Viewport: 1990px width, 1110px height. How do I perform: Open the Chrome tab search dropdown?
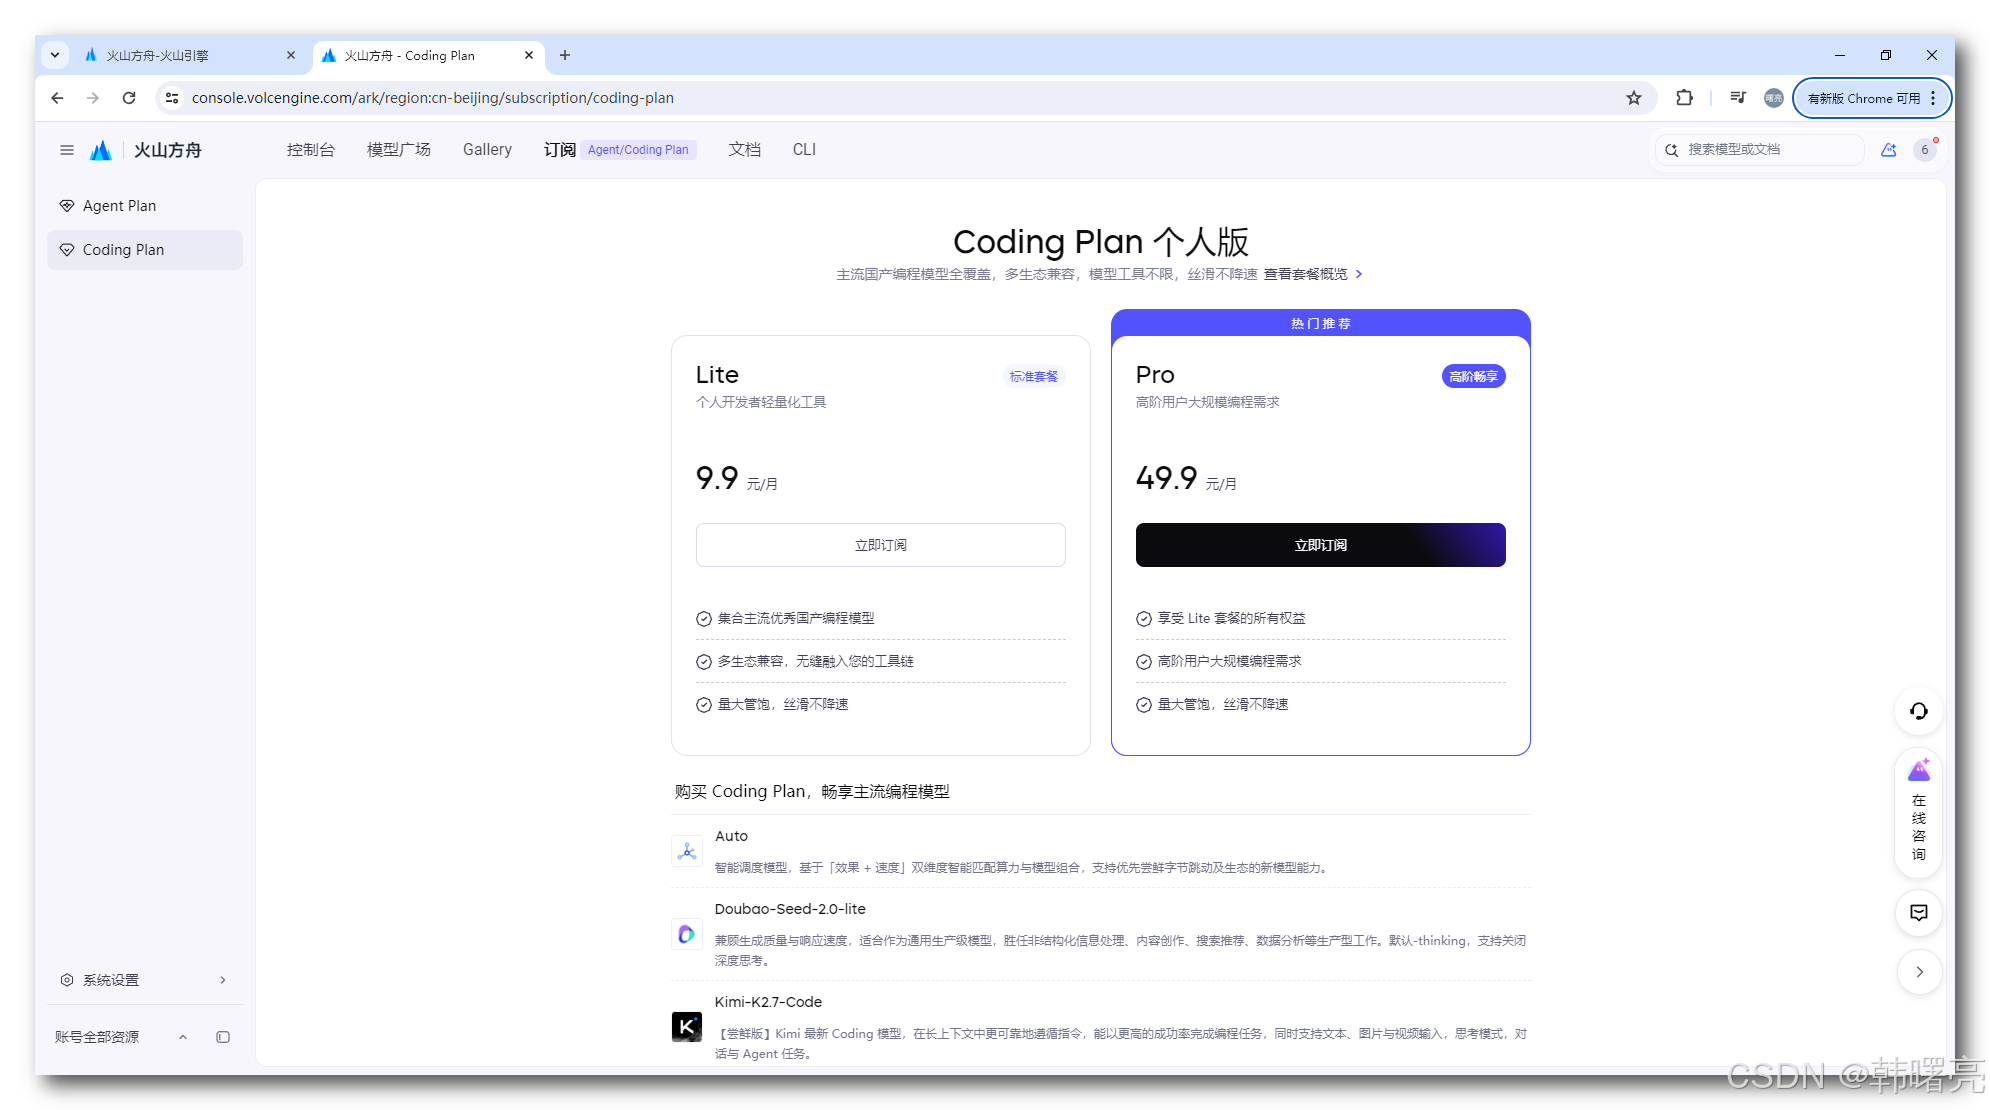55,55
